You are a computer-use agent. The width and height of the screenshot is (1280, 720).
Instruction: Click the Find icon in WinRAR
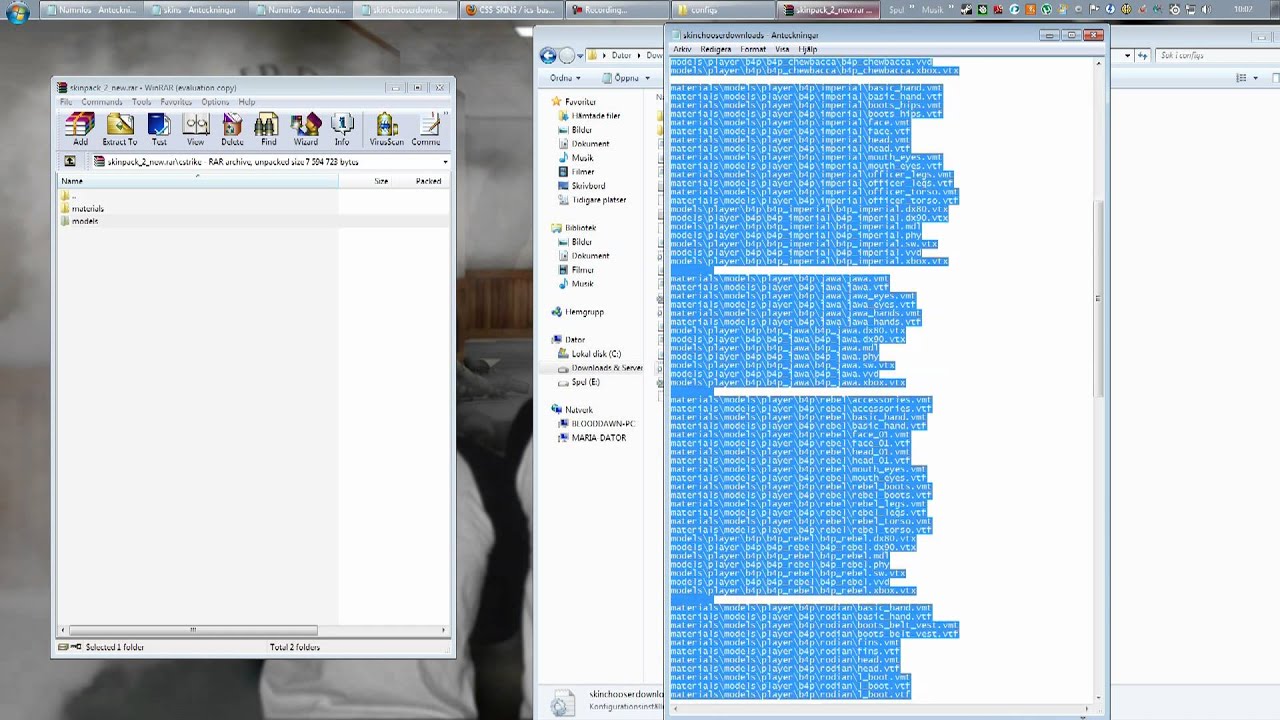coord(268,129)
